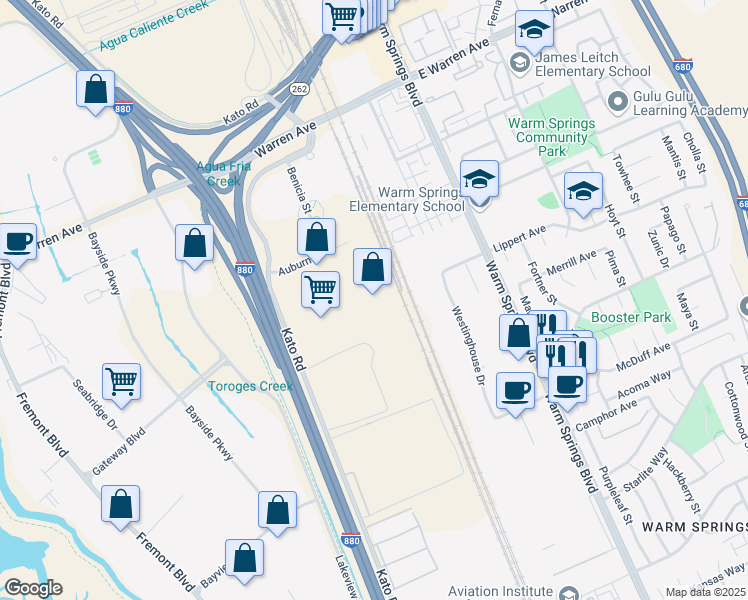This screenshot has height=600, width=748.
Task: Click the Gateway Blvd street label
Action: [118, 452]
